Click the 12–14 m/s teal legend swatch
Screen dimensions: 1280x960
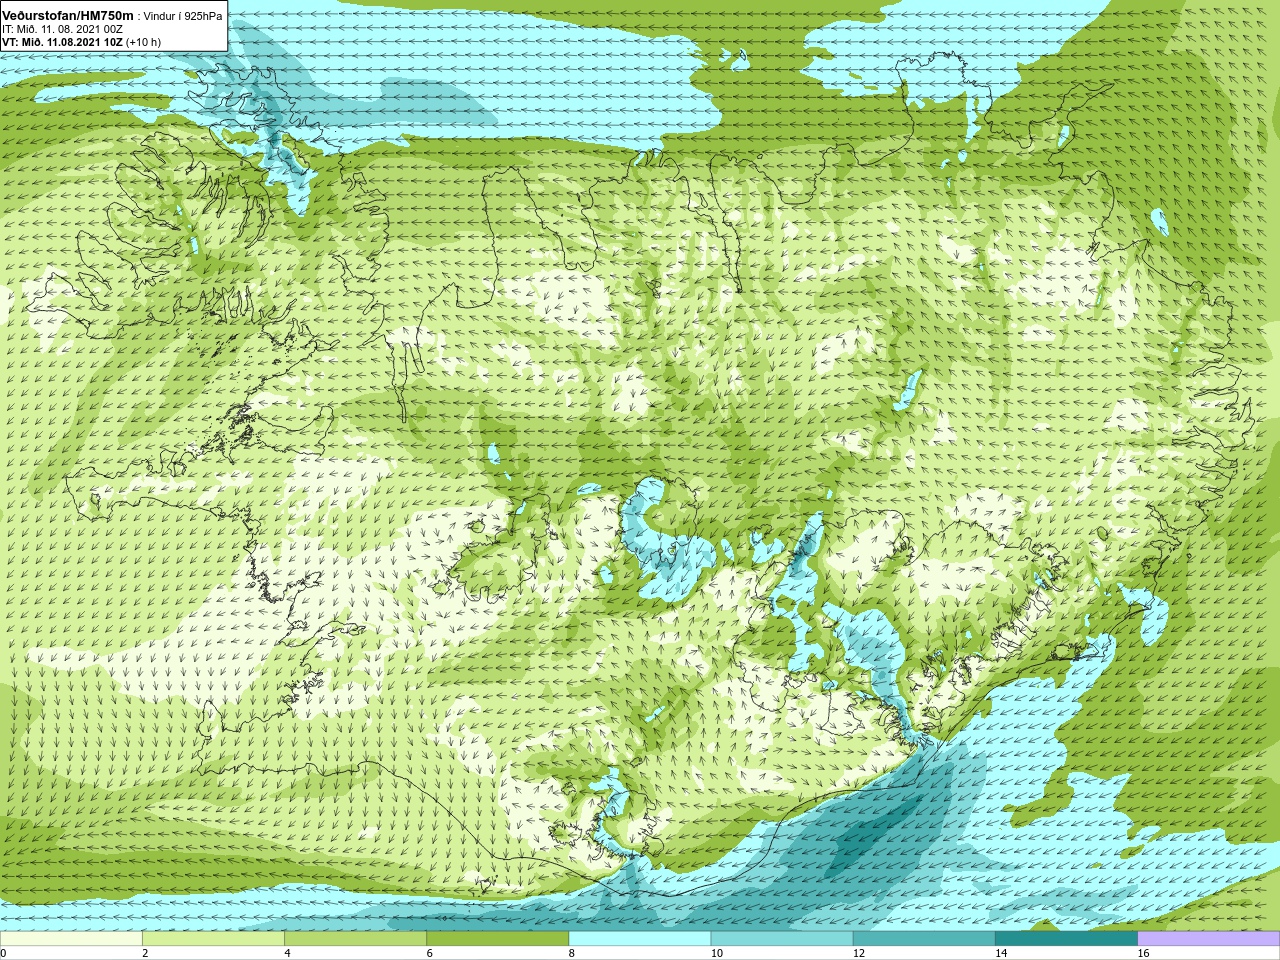coord(924,938)
